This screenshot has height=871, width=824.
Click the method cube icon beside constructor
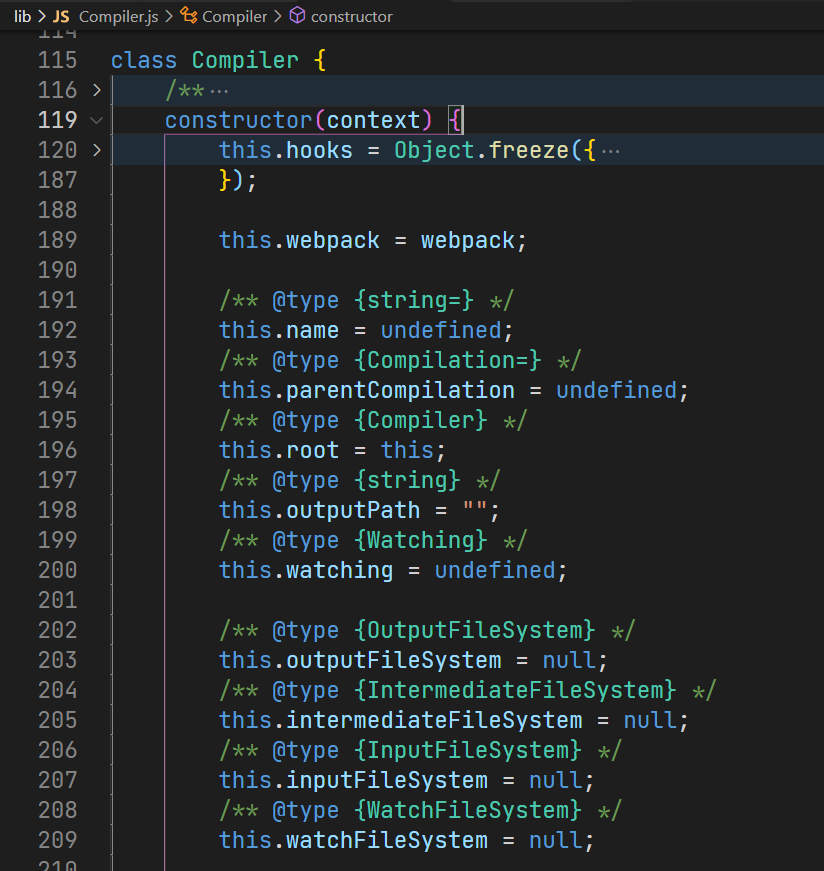coord(298,16)
